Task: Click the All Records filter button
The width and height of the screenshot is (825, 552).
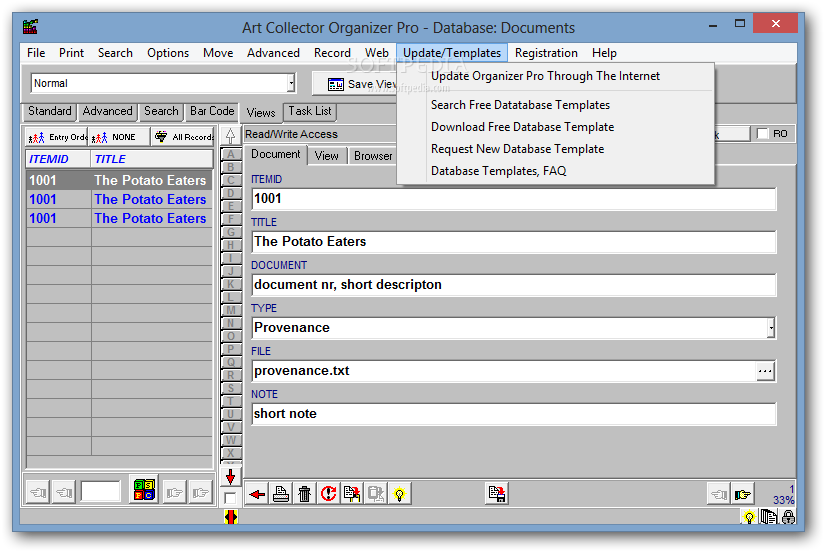Action: [x=183, y=137]
